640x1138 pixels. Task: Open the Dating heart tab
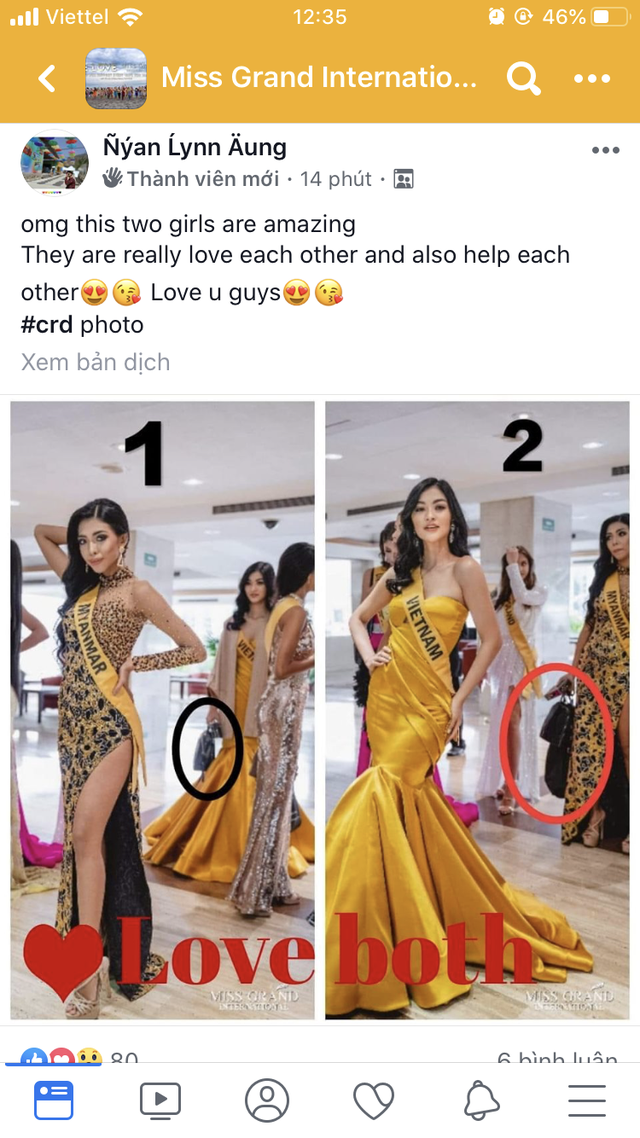[x=374, y=1100]
